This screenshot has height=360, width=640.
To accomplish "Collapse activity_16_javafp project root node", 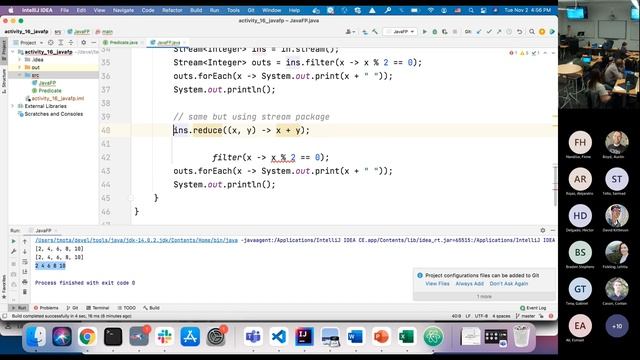I will coord(13,52).
